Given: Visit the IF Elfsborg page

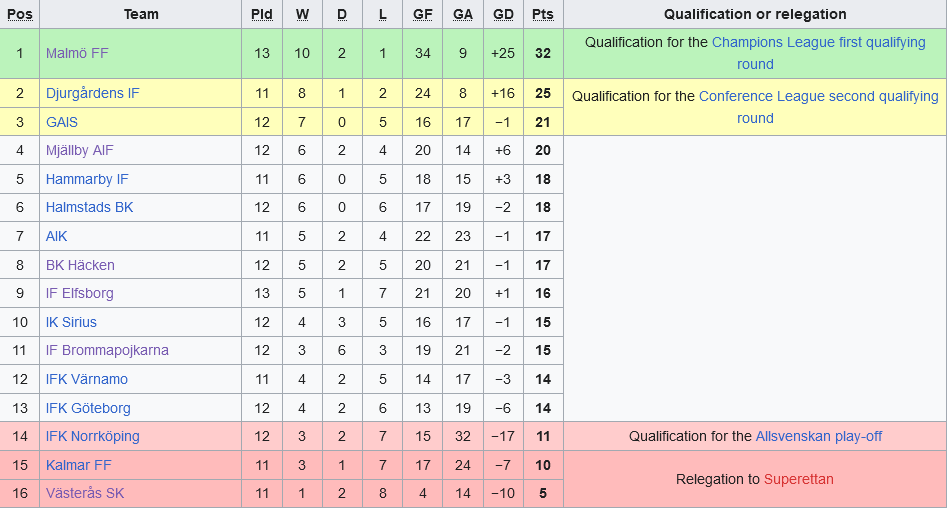Looking at the screenshot, I should click(x=80, y=293).
